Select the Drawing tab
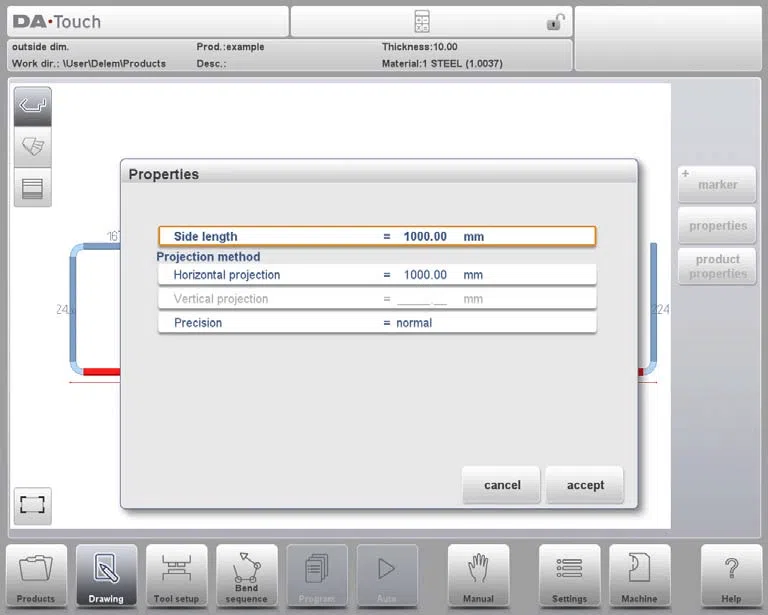Viewport: 768px width, 615px height. click(x=106, y=576)
